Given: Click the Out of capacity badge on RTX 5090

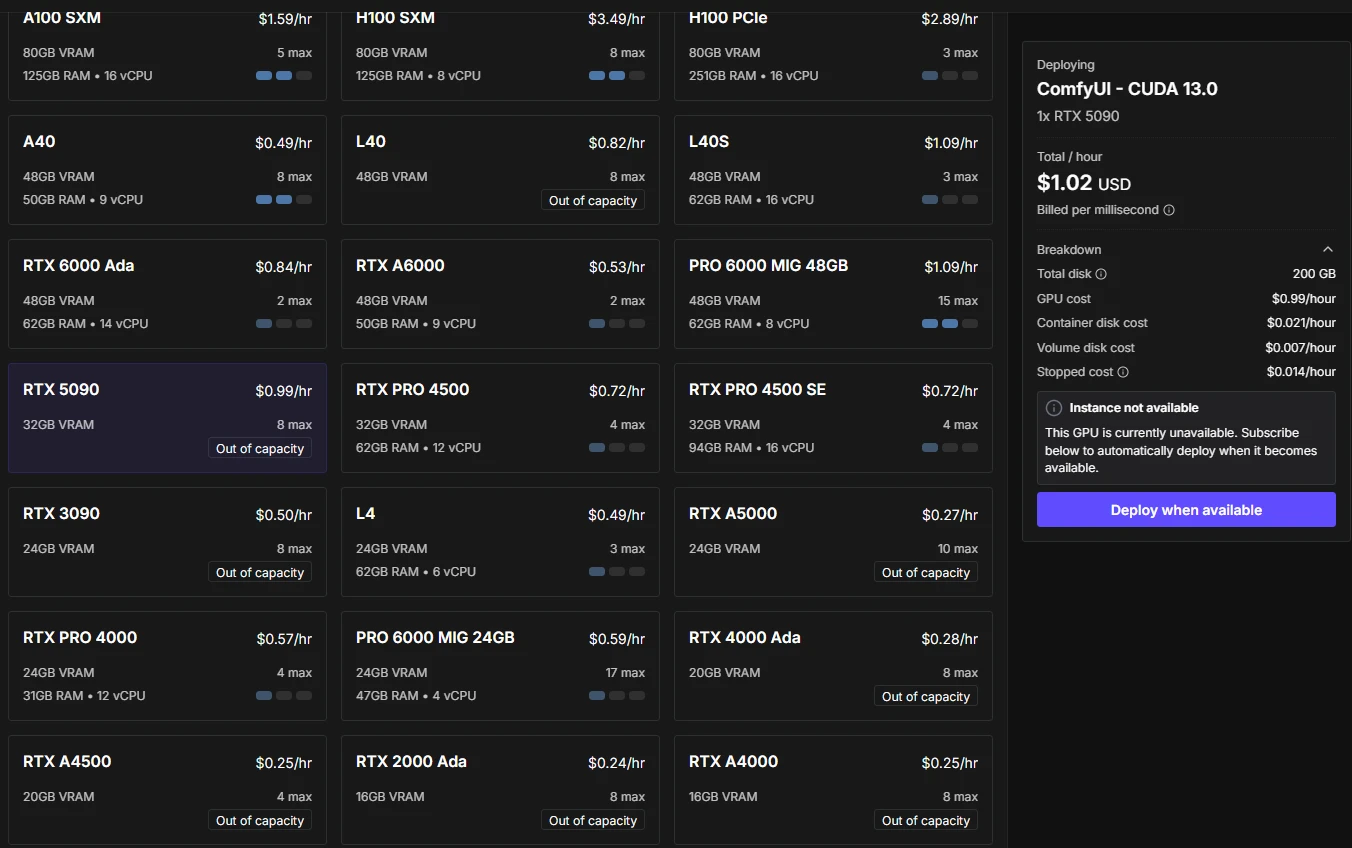Looking at the screenshot, I should coord(260,449).
